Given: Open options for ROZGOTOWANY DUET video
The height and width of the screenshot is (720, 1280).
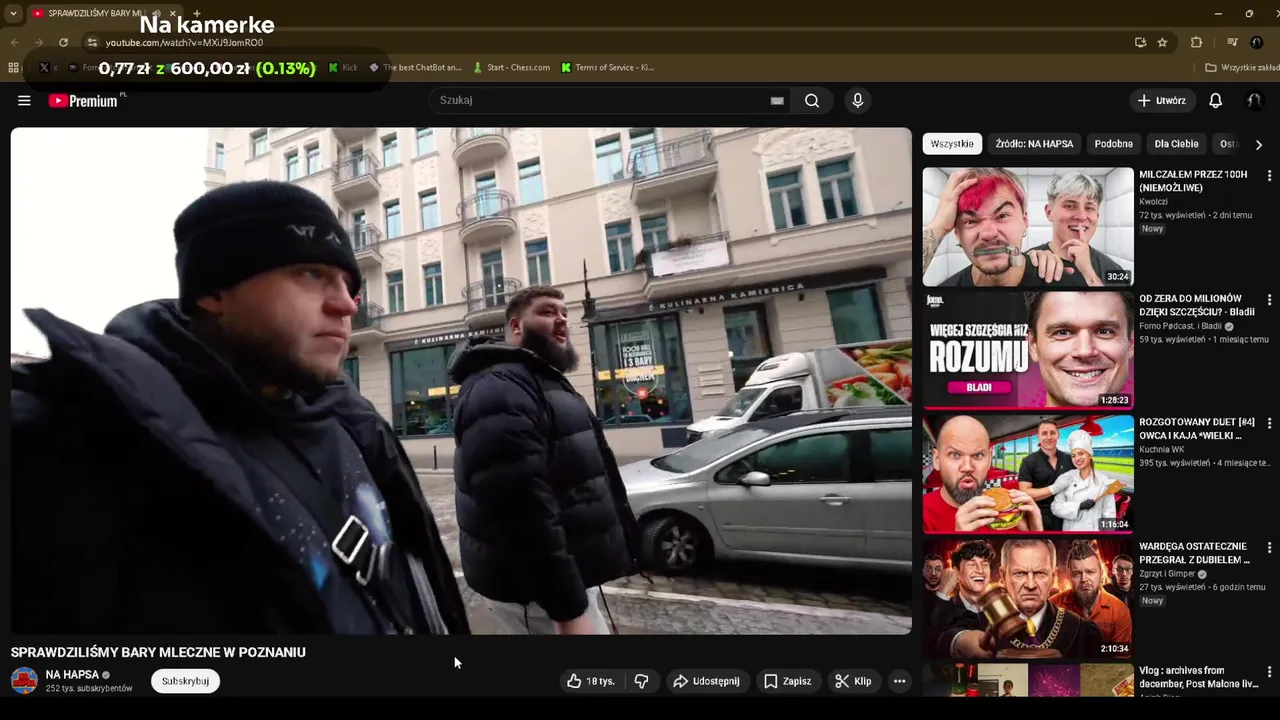Looking at the screenshot, I should pyautogui.click(x=1269, y=423).
